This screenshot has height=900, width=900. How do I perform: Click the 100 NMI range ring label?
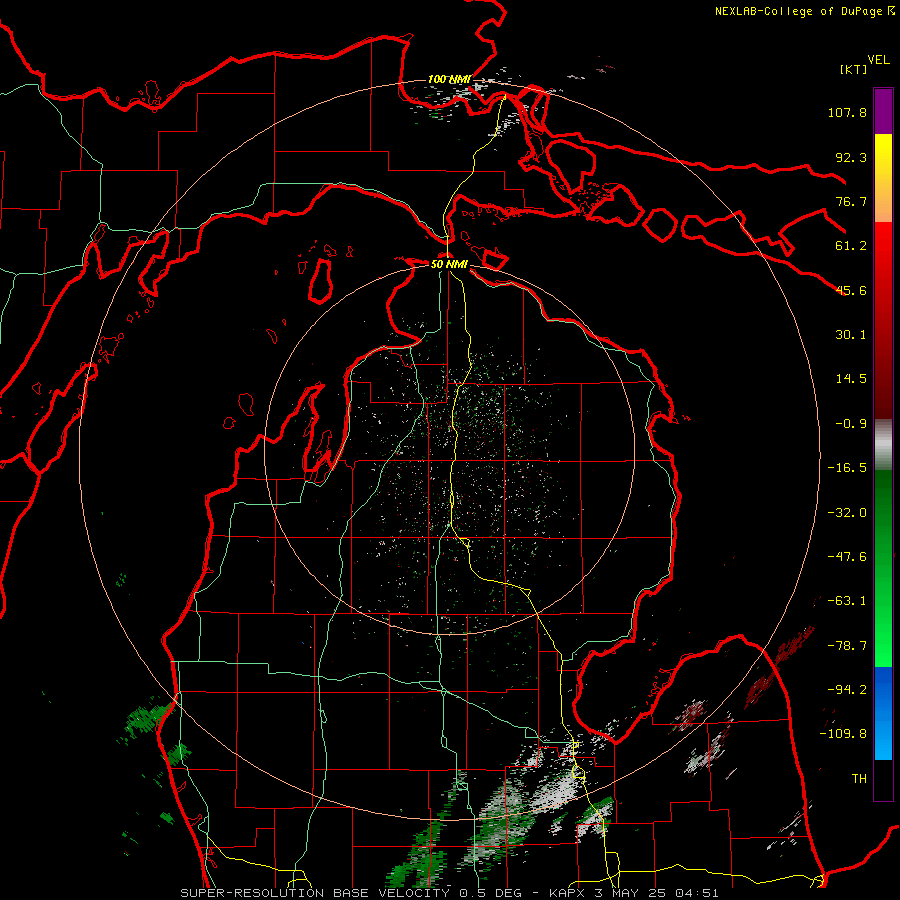(x=449, y=79)
